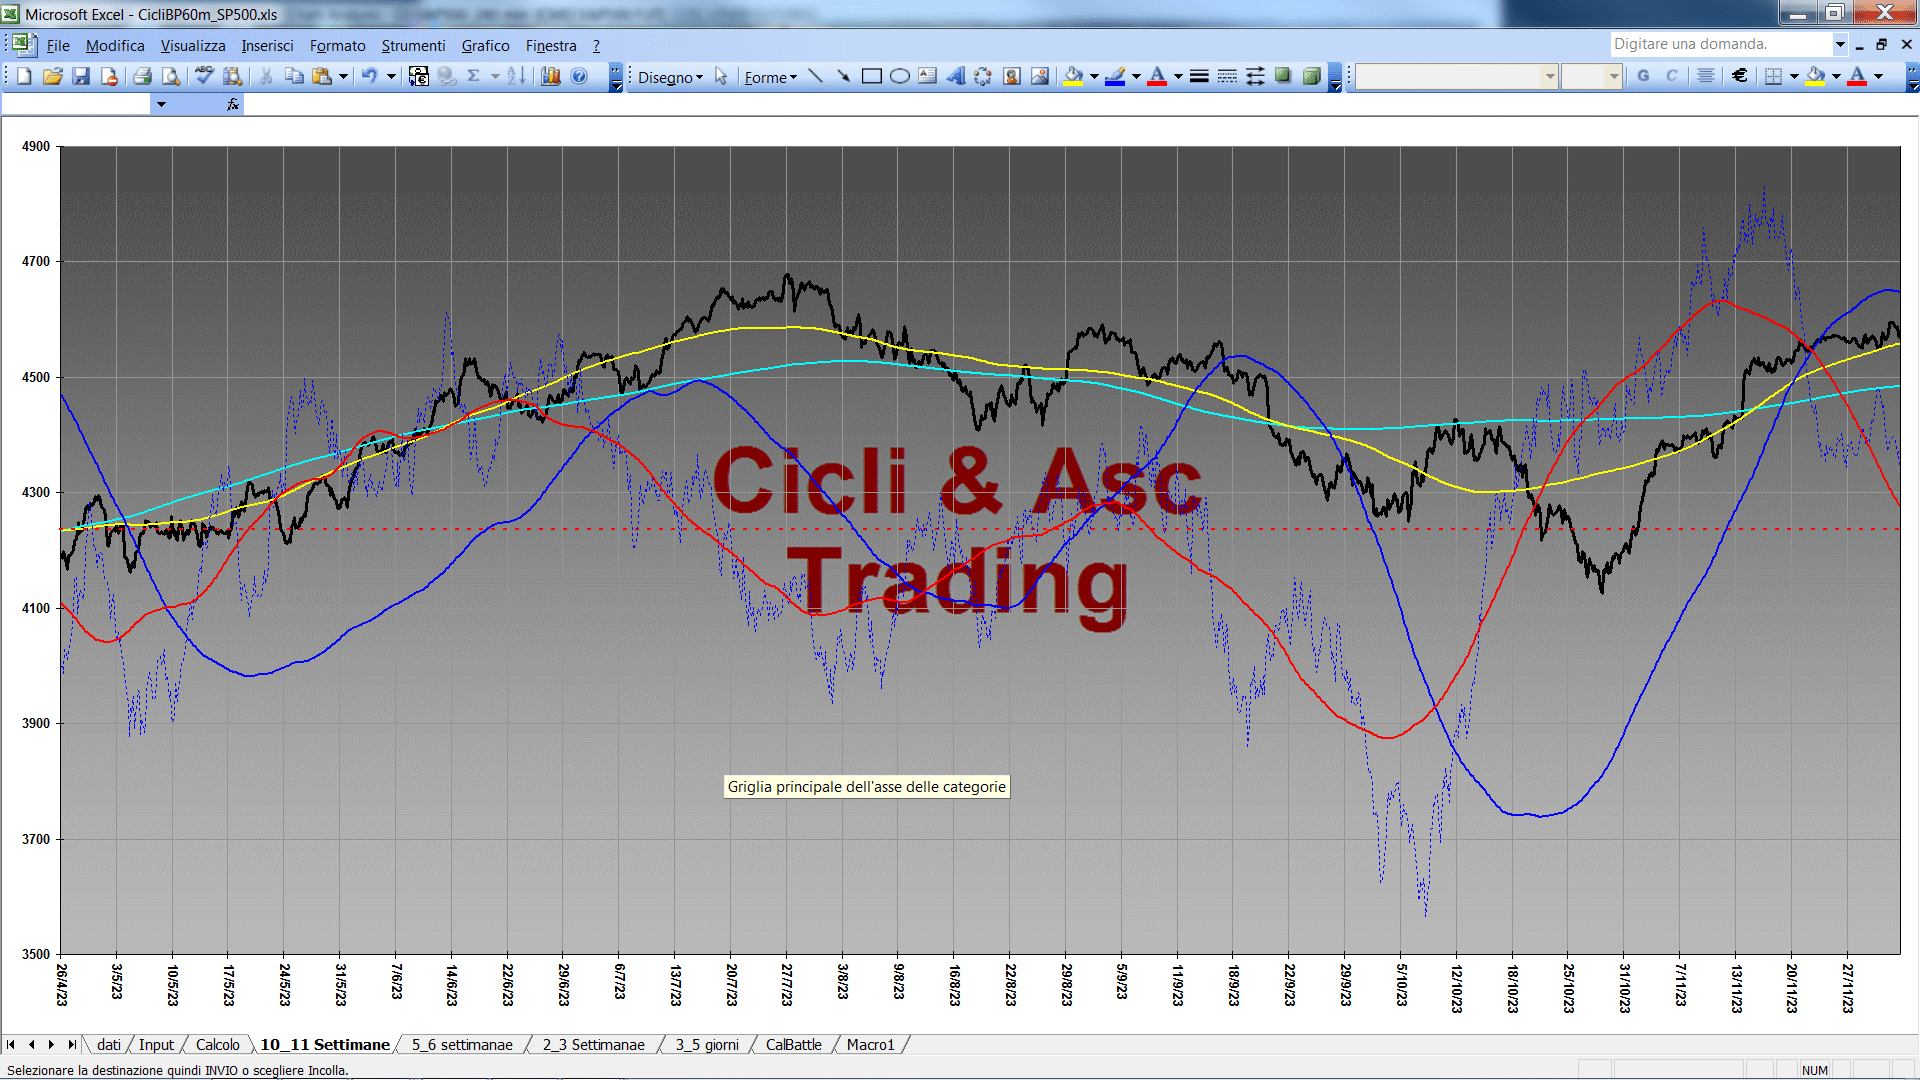Image resolution: width=1920 pixels, height=1080 pixels.
Task: Open the Visualizza menu
Action: coord(193,46)
